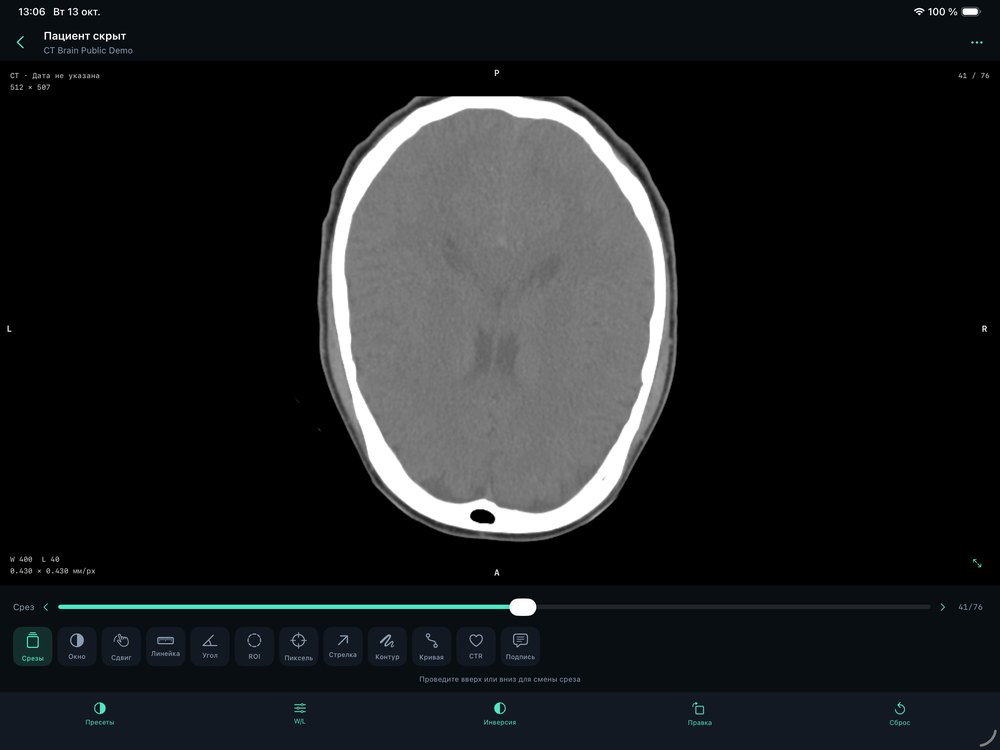Toggle Инверсия image inversion
Screen dimensions: 1000x750
[499, 714]
